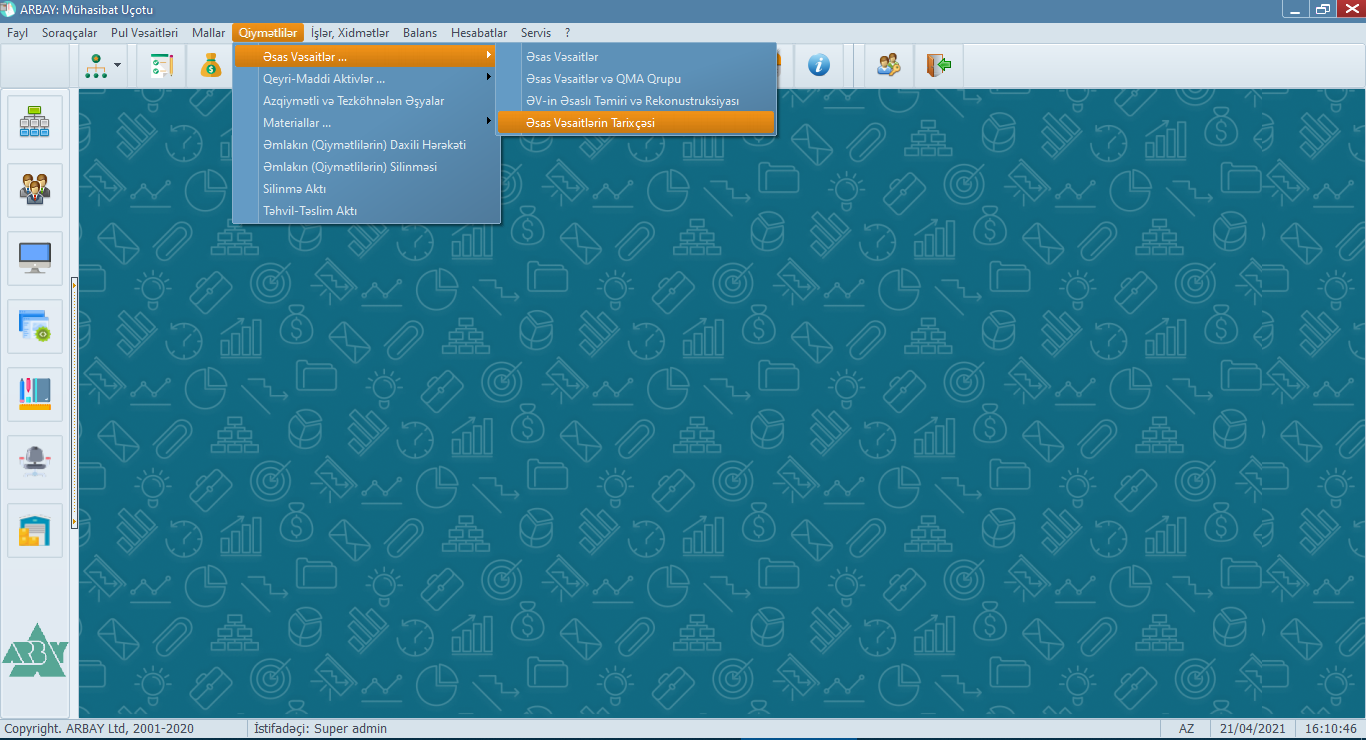This screenshot has height=740, width=1366.
Task: Click the people group sidebar icon
Action: tap(35, 190)
